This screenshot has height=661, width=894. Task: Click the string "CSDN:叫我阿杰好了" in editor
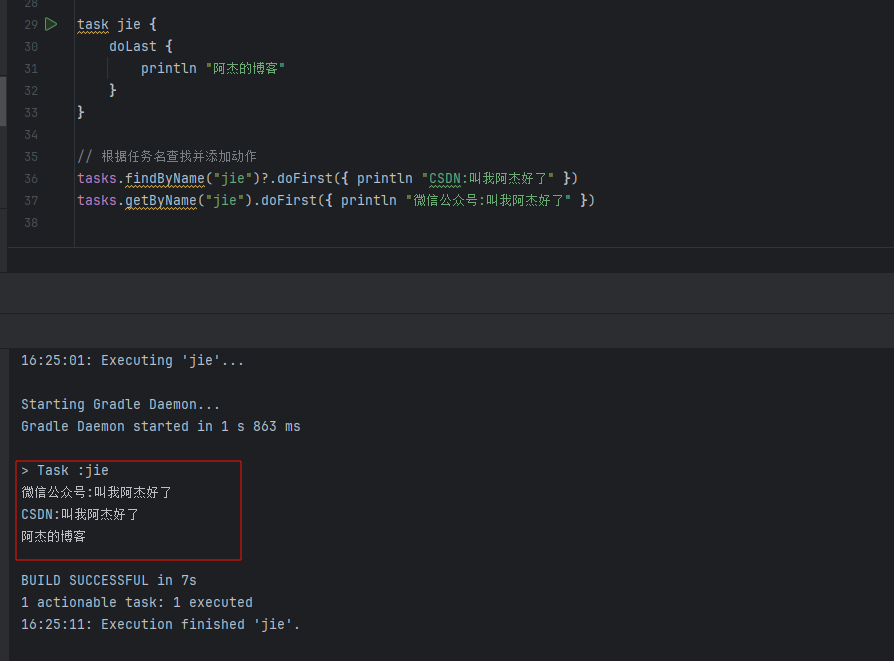tap(488, 179)
